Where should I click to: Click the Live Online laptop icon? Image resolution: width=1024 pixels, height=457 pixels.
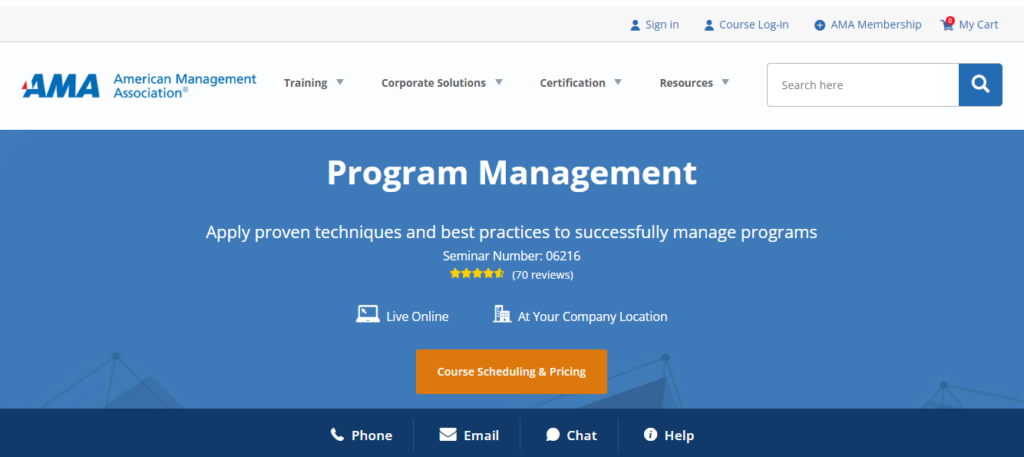tap(368, 314)
